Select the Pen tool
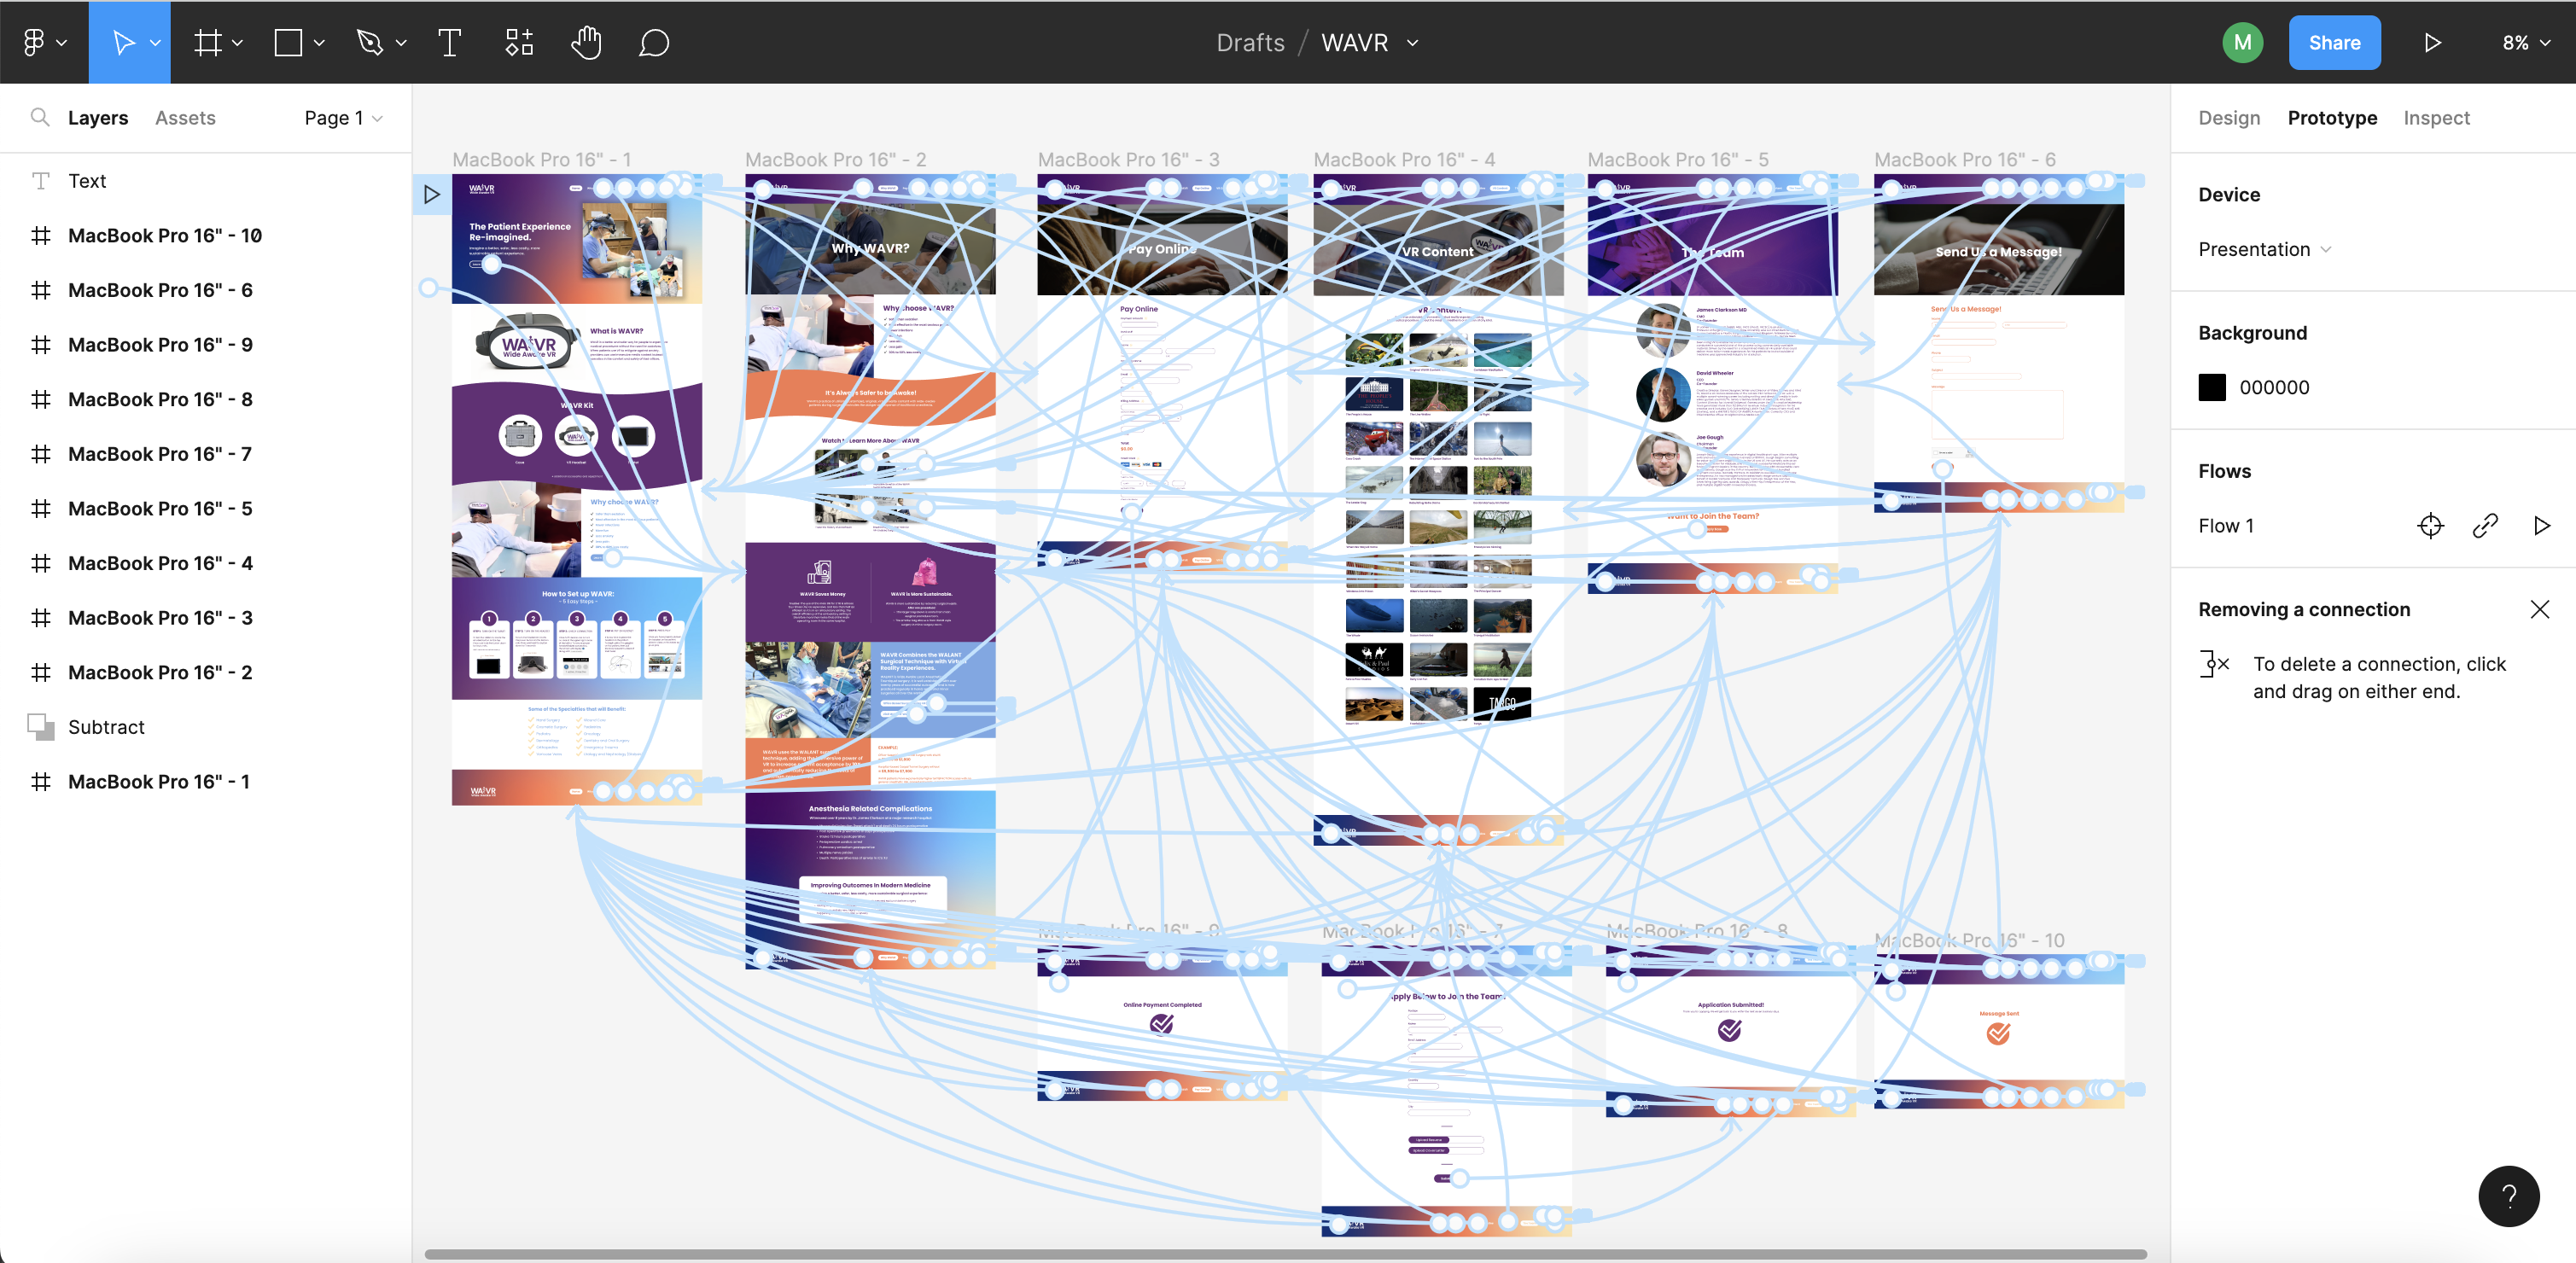This screenshot has width=2576, height=1263. [x=370, y=42]
